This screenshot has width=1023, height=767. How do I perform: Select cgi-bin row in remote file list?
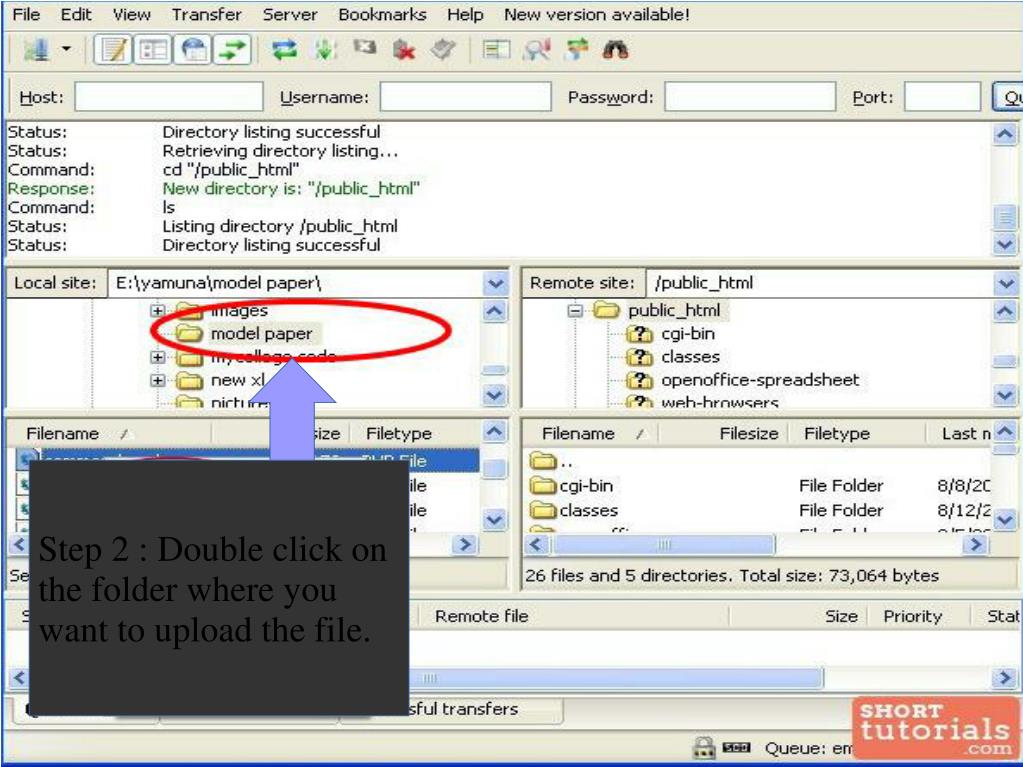(760, 486)
